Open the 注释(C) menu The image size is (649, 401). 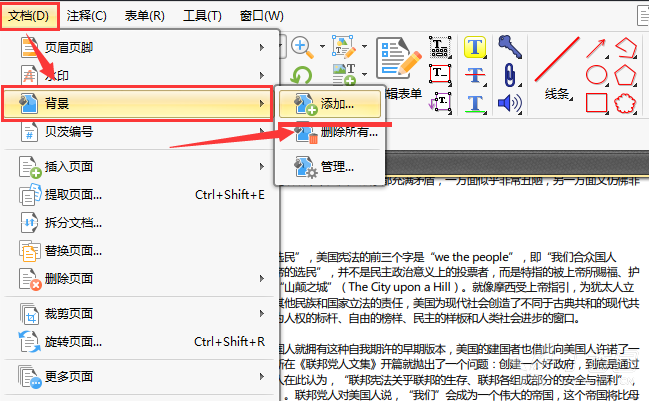(87, 16)
